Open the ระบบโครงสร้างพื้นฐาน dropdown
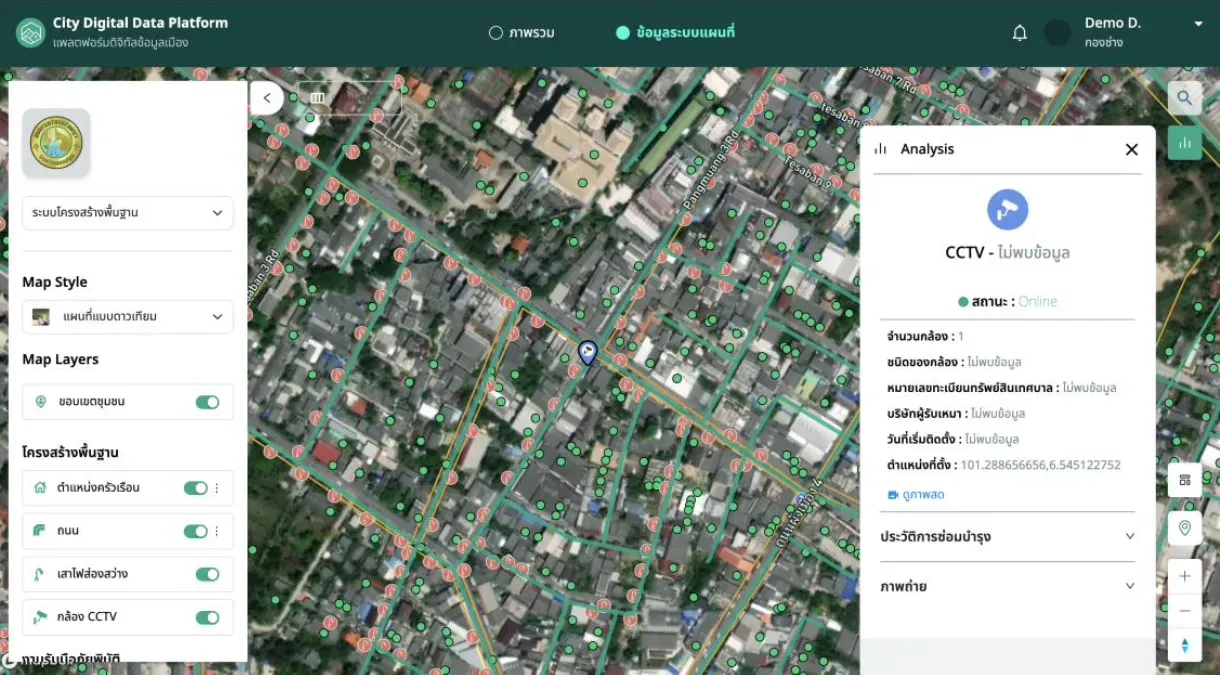 click(x=128, y=213)
